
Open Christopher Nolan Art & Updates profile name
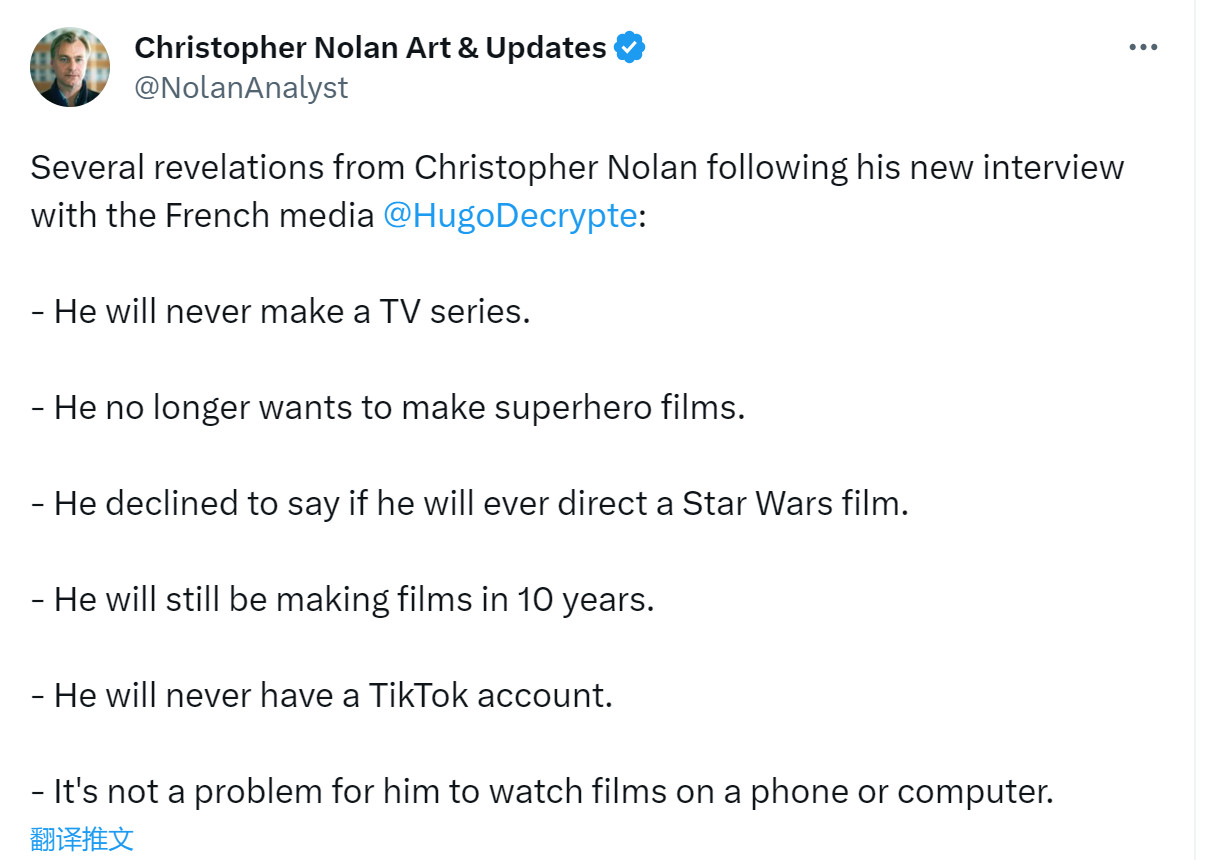coord(370,47)
